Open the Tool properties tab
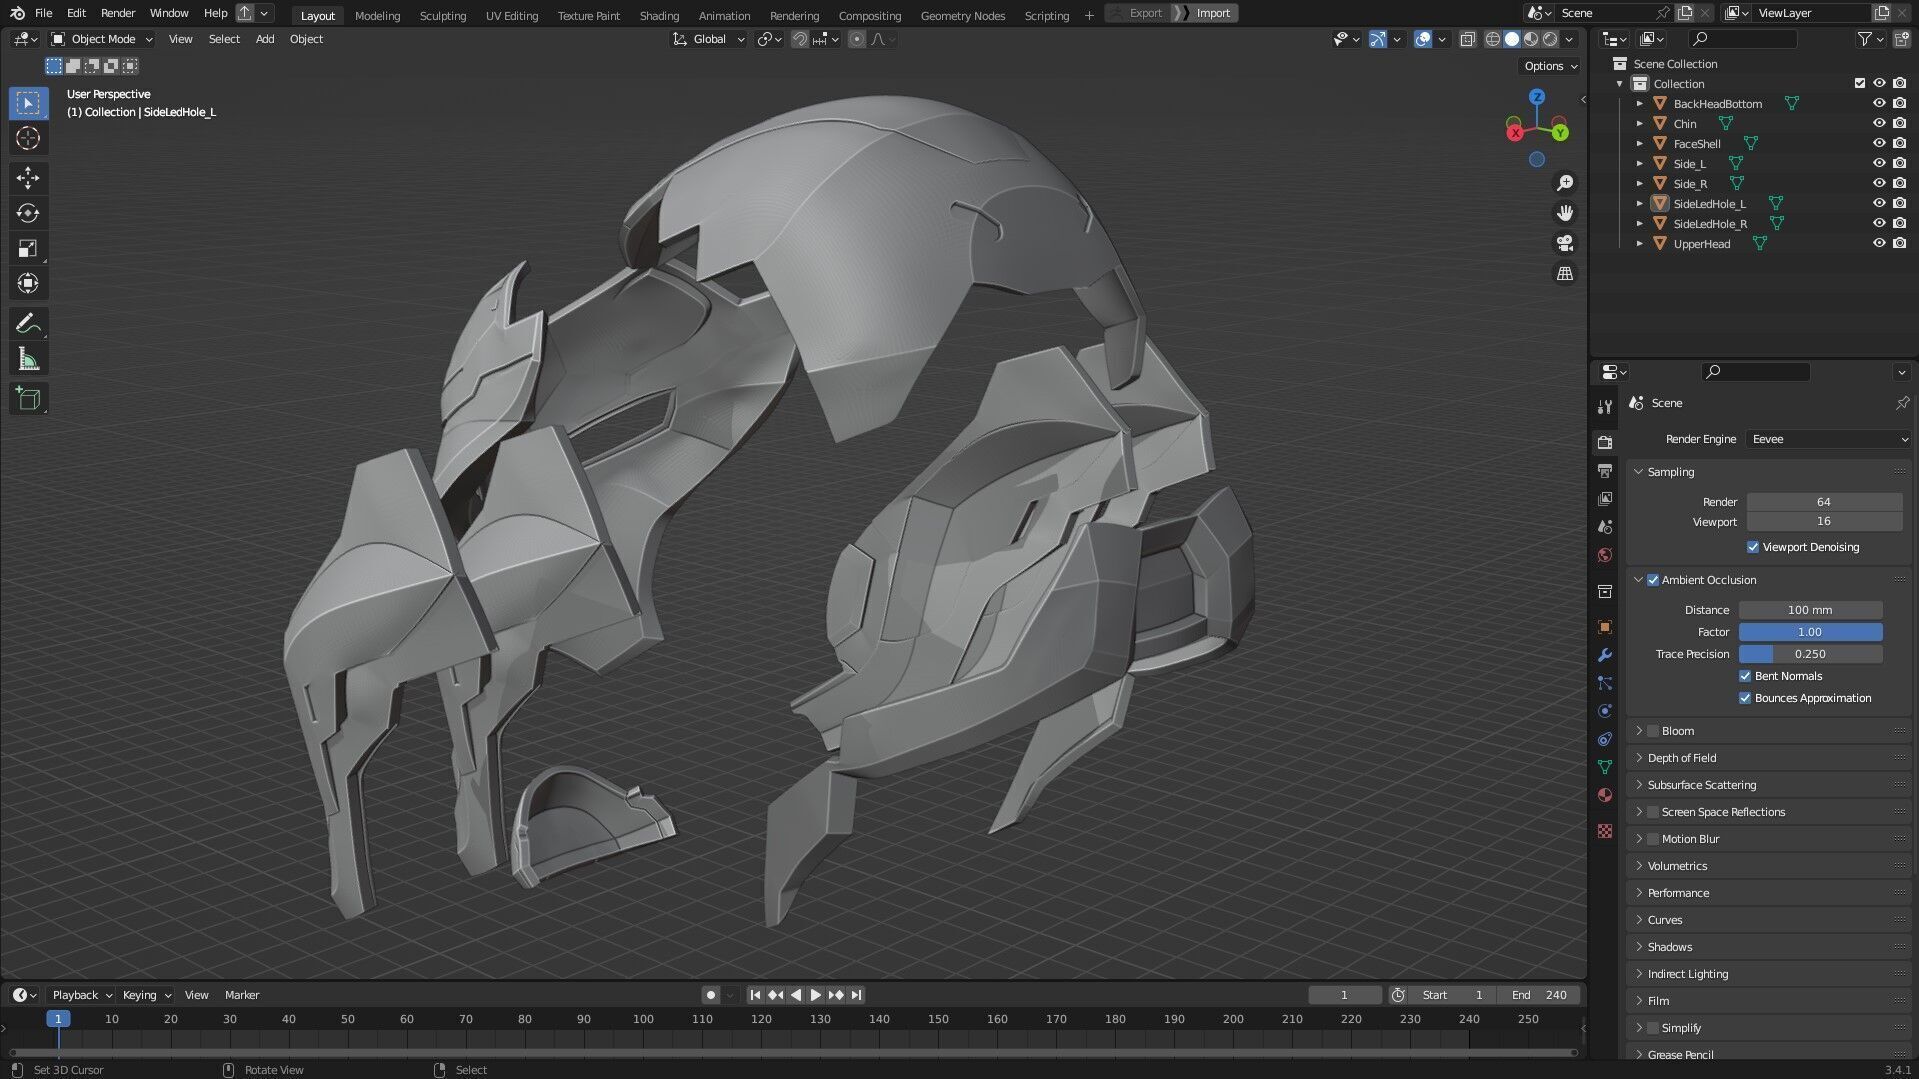Viewport: 1919px width, 1079px height. [1605, 407]
